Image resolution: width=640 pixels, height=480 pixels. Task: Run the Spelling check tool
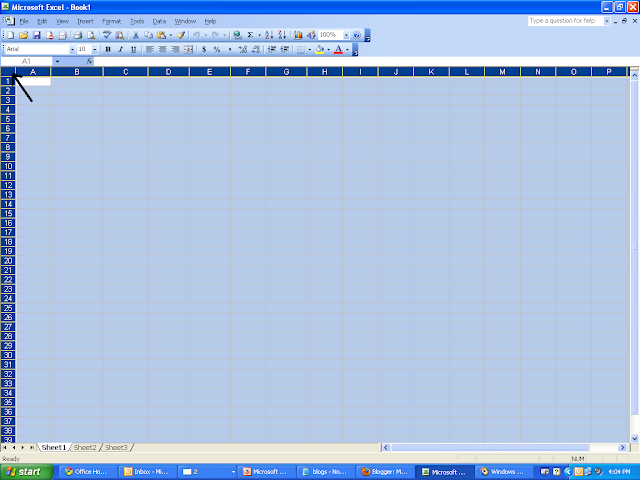pos(107,35)
